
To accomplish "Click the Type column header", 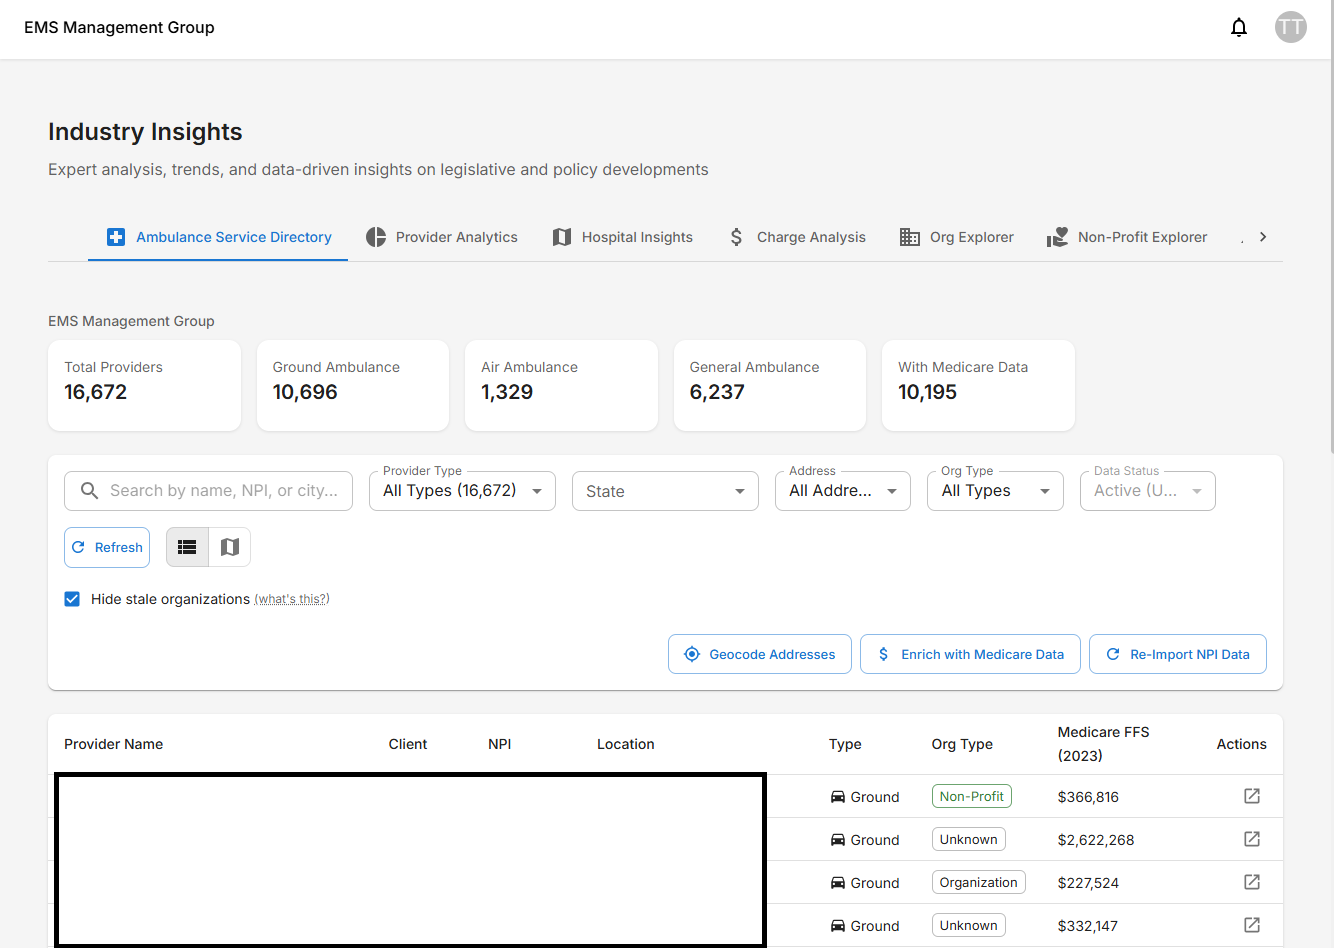I will pos(845,744).
